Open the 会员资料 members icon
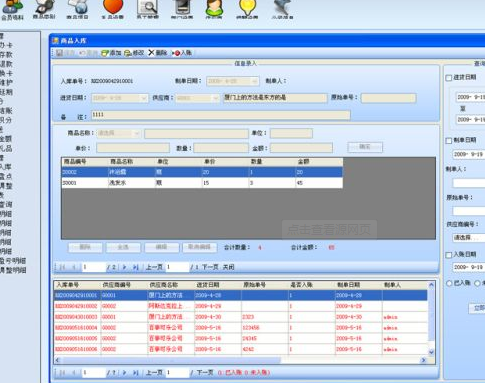Viewport: 485px width, 383px height. pyautogui.click(x=12, y=7)
